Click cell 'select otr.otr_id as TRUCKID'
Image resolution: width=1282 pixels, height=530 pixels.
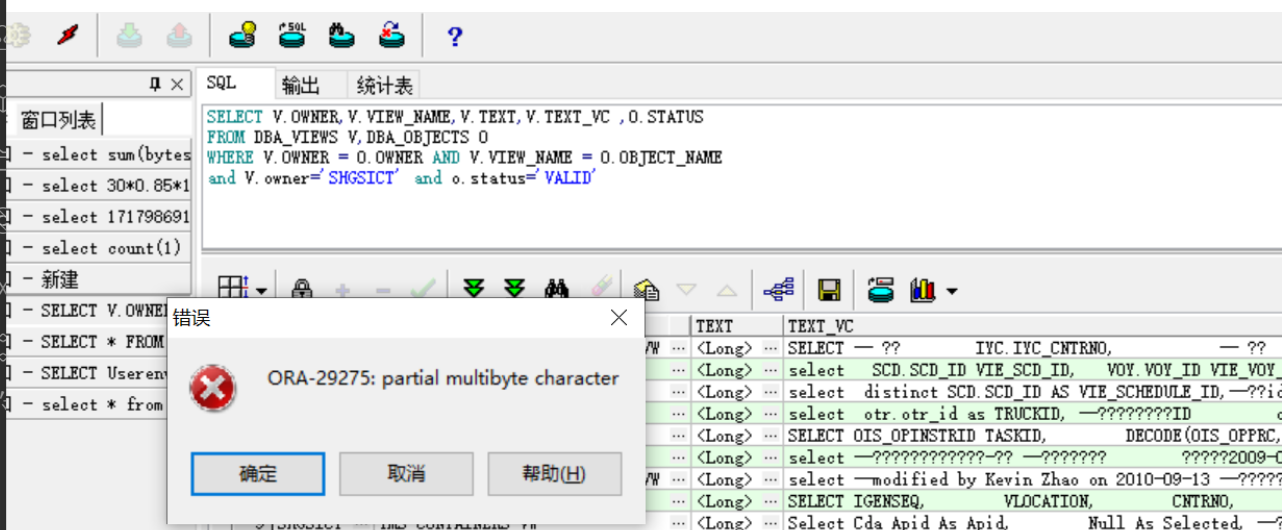1033,414
